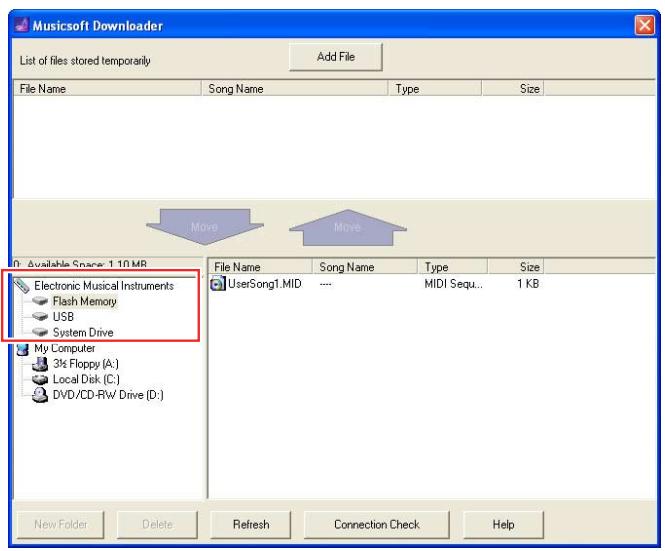
Task: Click the greyed-out Delete button
Action: (x=157, y=524)
